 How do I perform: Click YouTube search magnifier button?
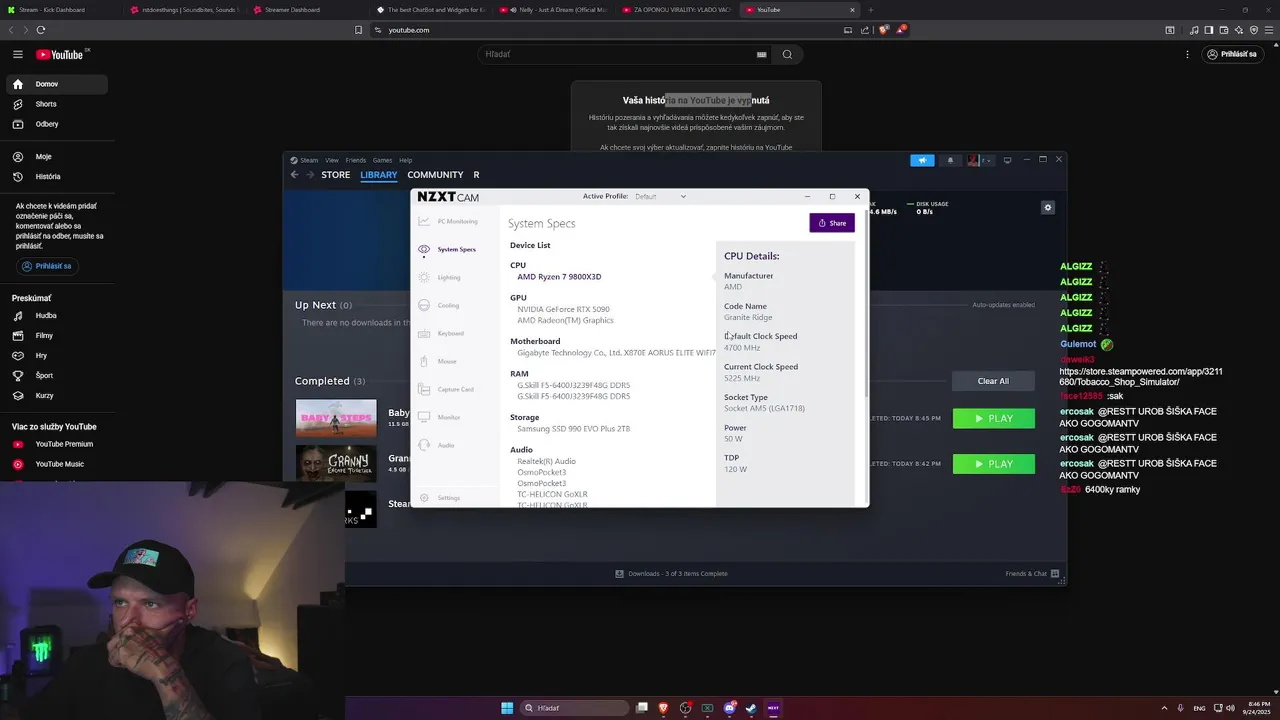pos(787,54)
